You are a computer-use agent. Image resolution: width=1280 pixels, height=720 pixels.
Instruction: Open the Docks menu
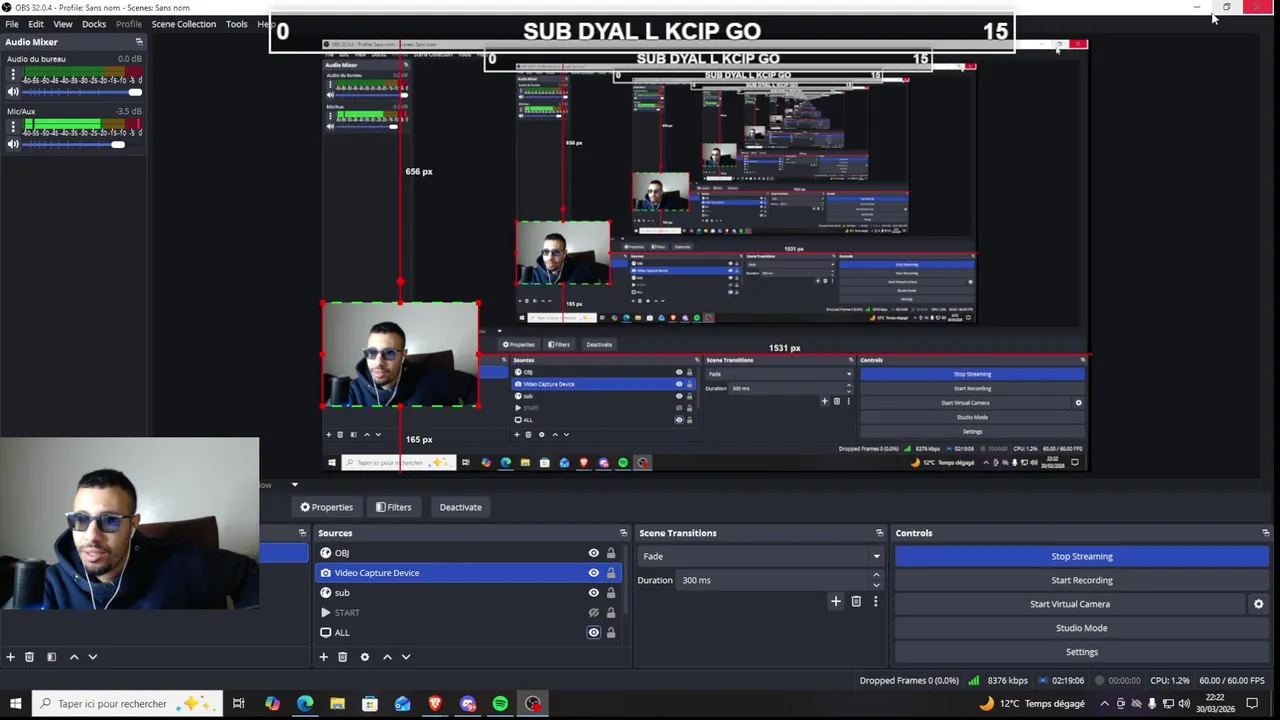tap(94, 24)
